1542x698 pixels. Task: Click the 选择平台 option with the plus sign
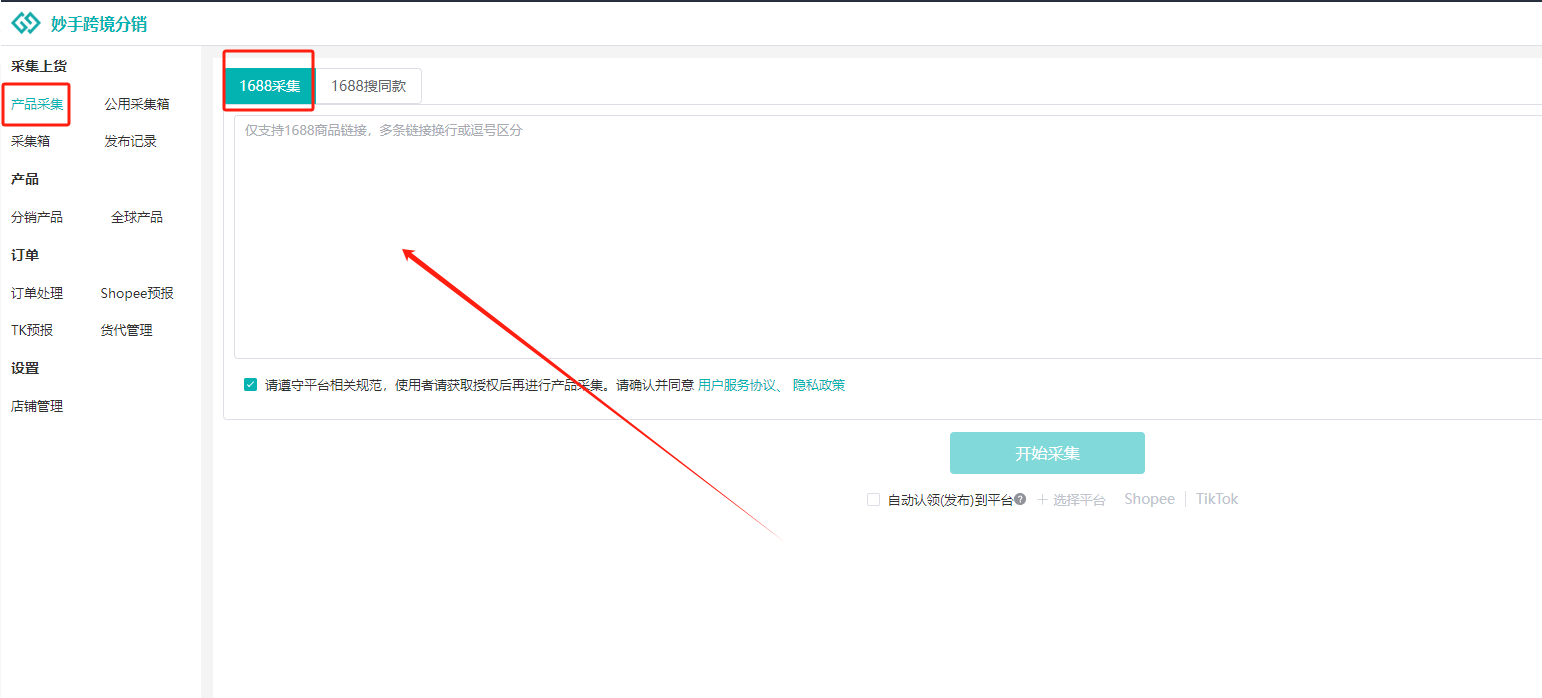click(1071, 499)
